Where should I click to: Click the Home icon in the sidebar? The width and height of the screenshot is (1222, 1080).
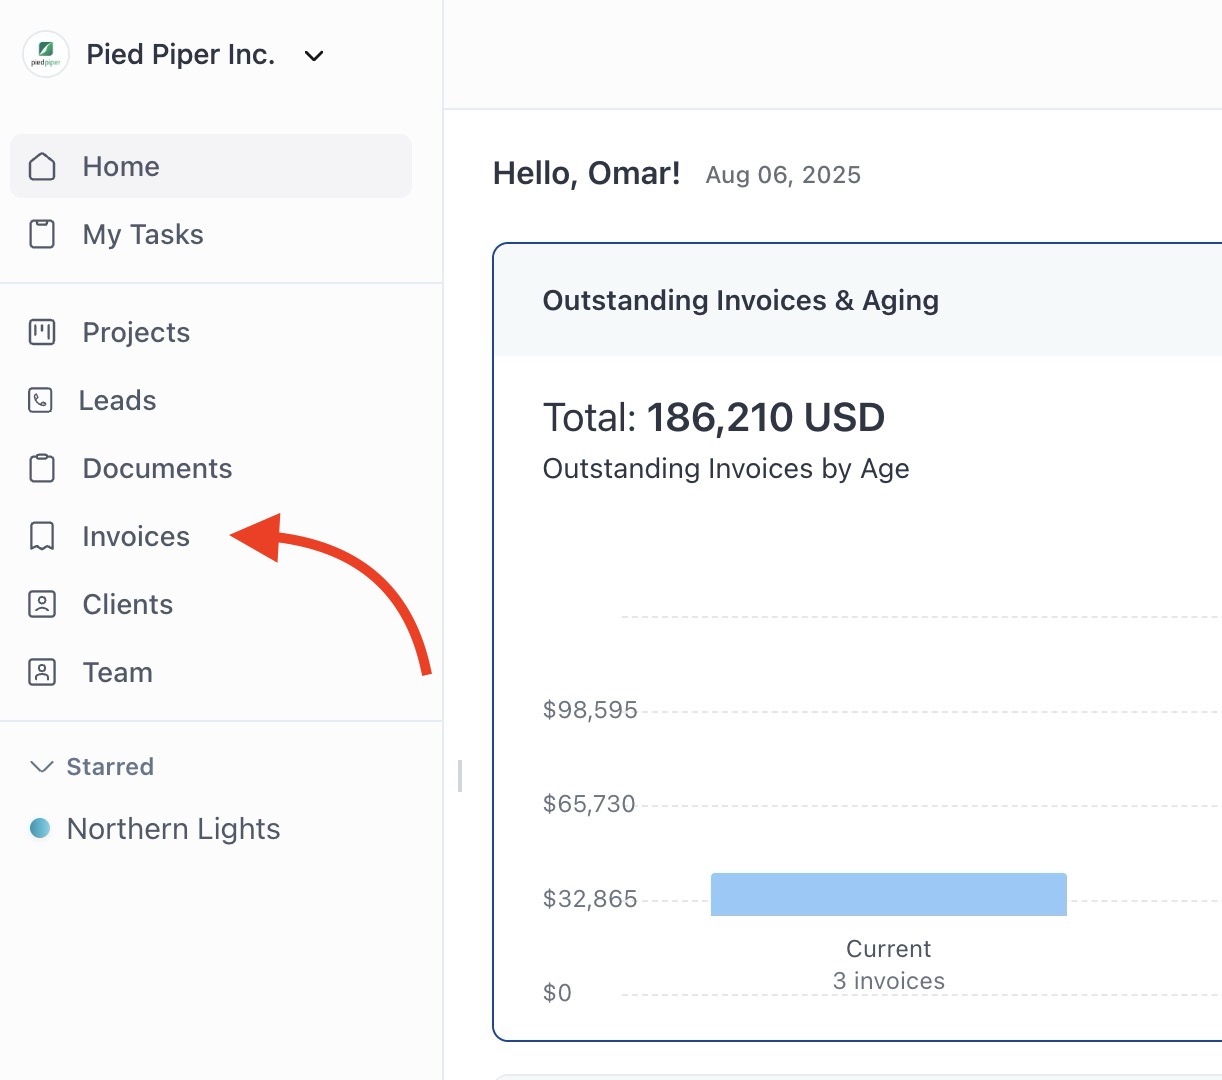[x=42, y=166]
